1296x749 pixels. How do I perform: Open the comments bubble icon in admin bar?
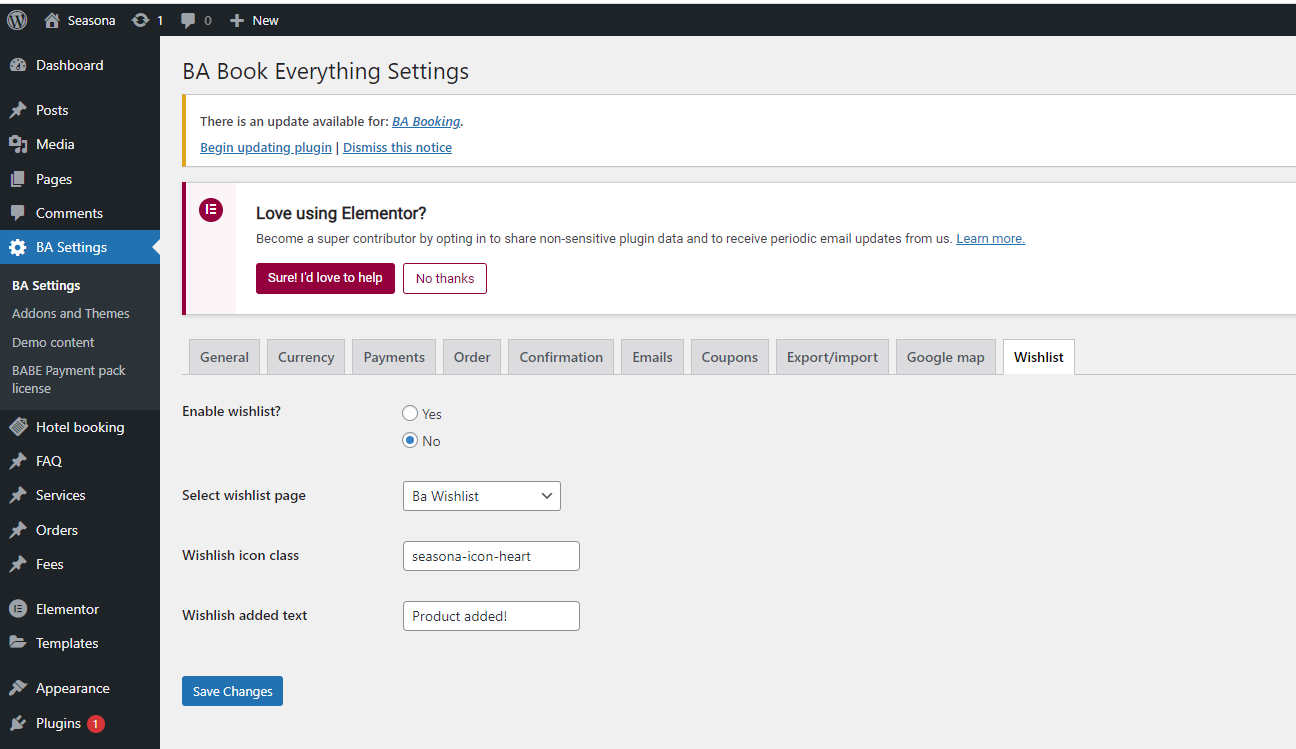[188, 20]
